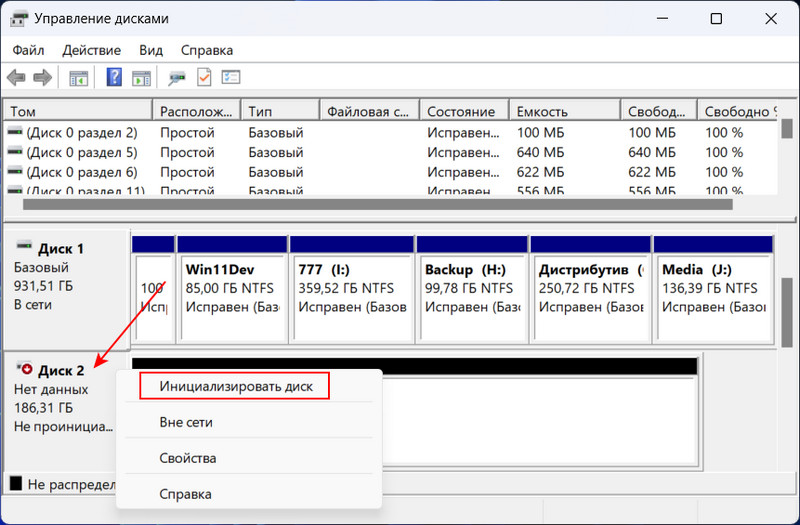Click the Диск 1 drive icon

click(x=24, y=246)
